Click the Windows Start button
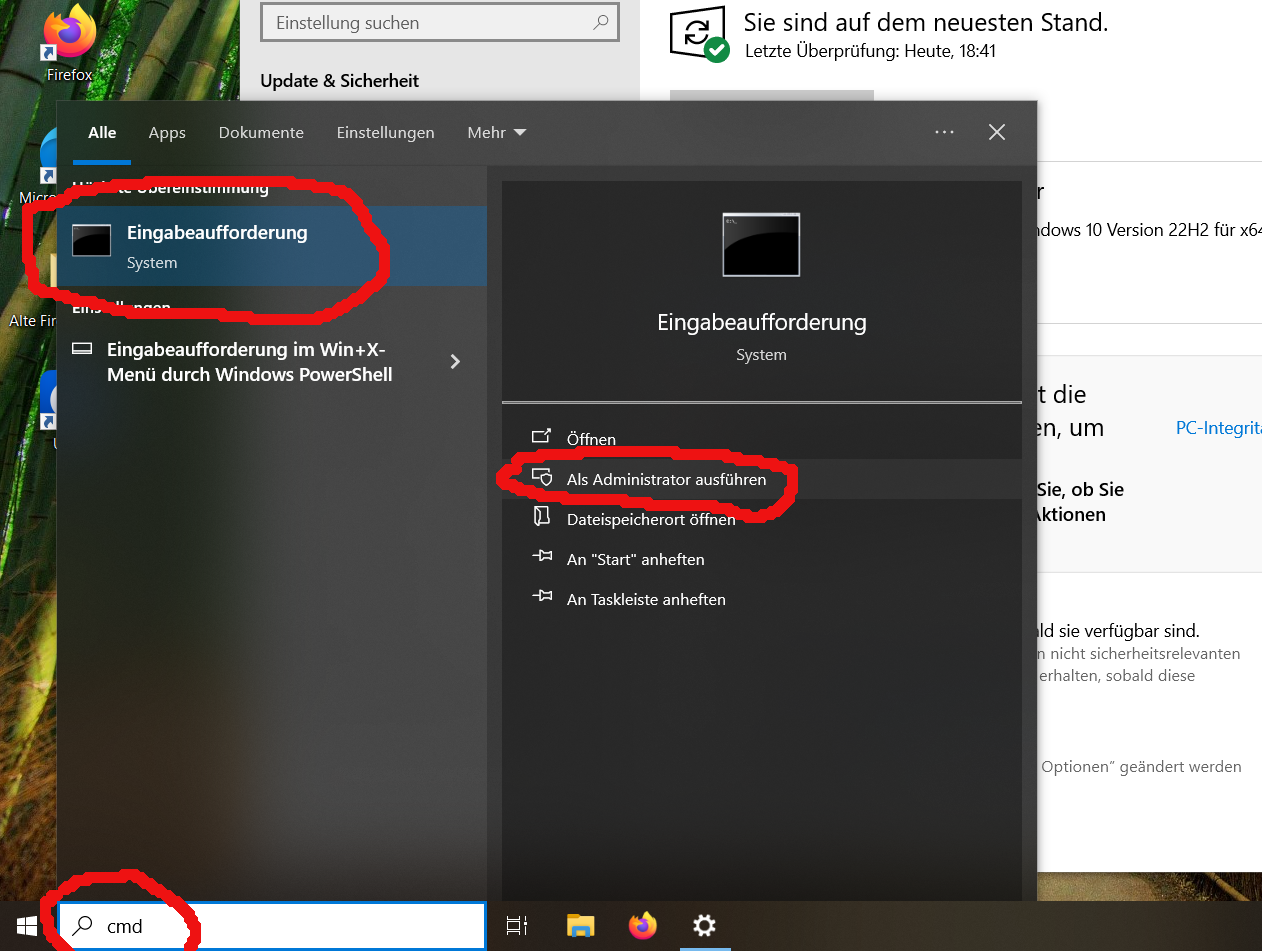Screen dimensions: 1262x951 pos(27,926)
